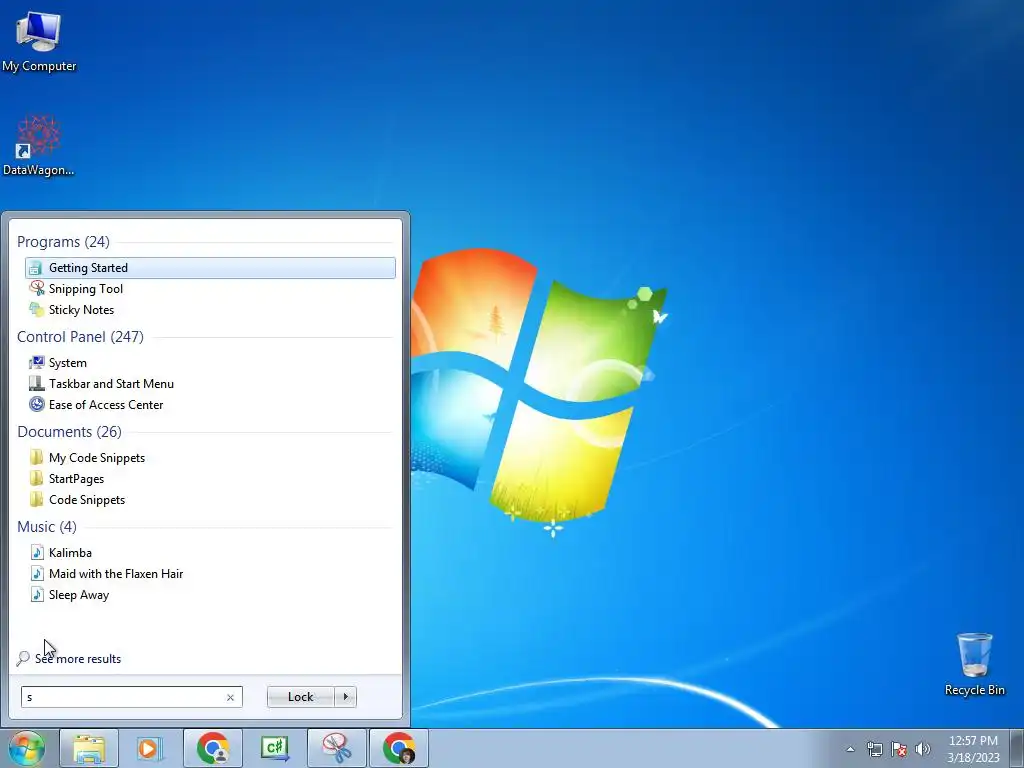This screenshot has width=1024, height=768.
Task: Click Sleep Away music file icon
Action: (37, 594)
